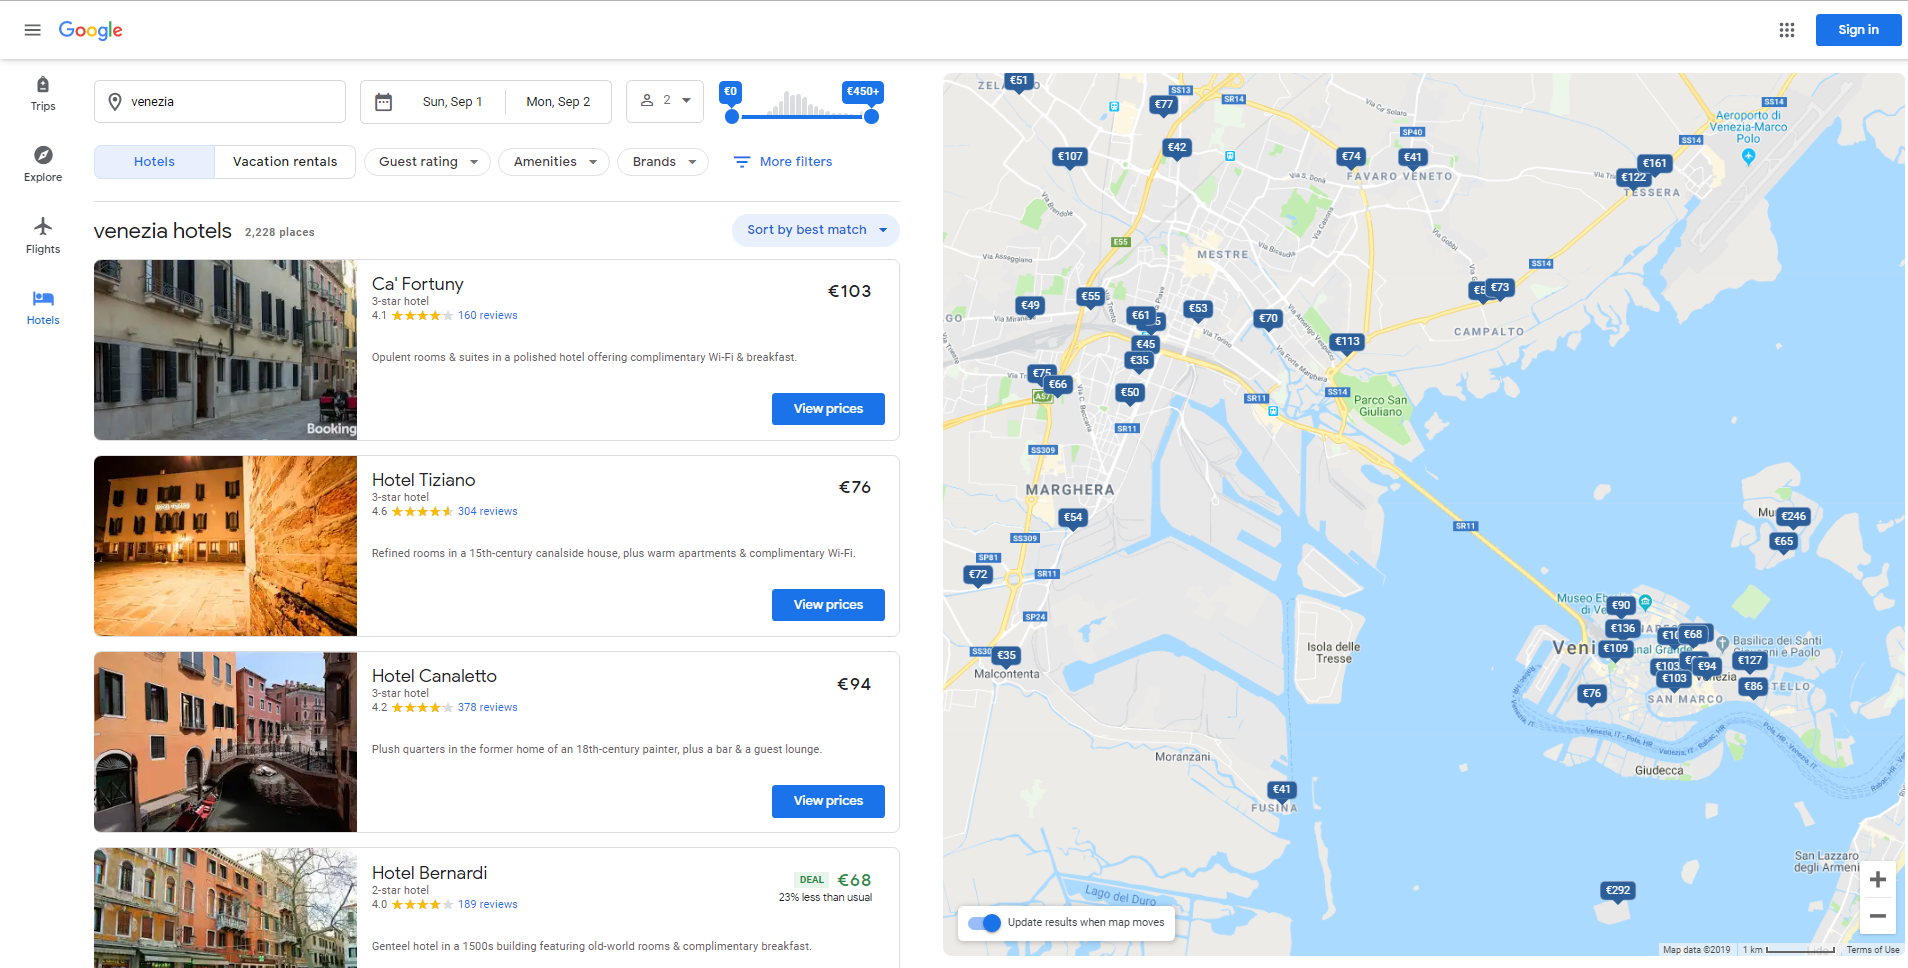This screenshot has height=968, width=1908.
Task: Select the €127 map price marker
Action: click(1750, 661)
